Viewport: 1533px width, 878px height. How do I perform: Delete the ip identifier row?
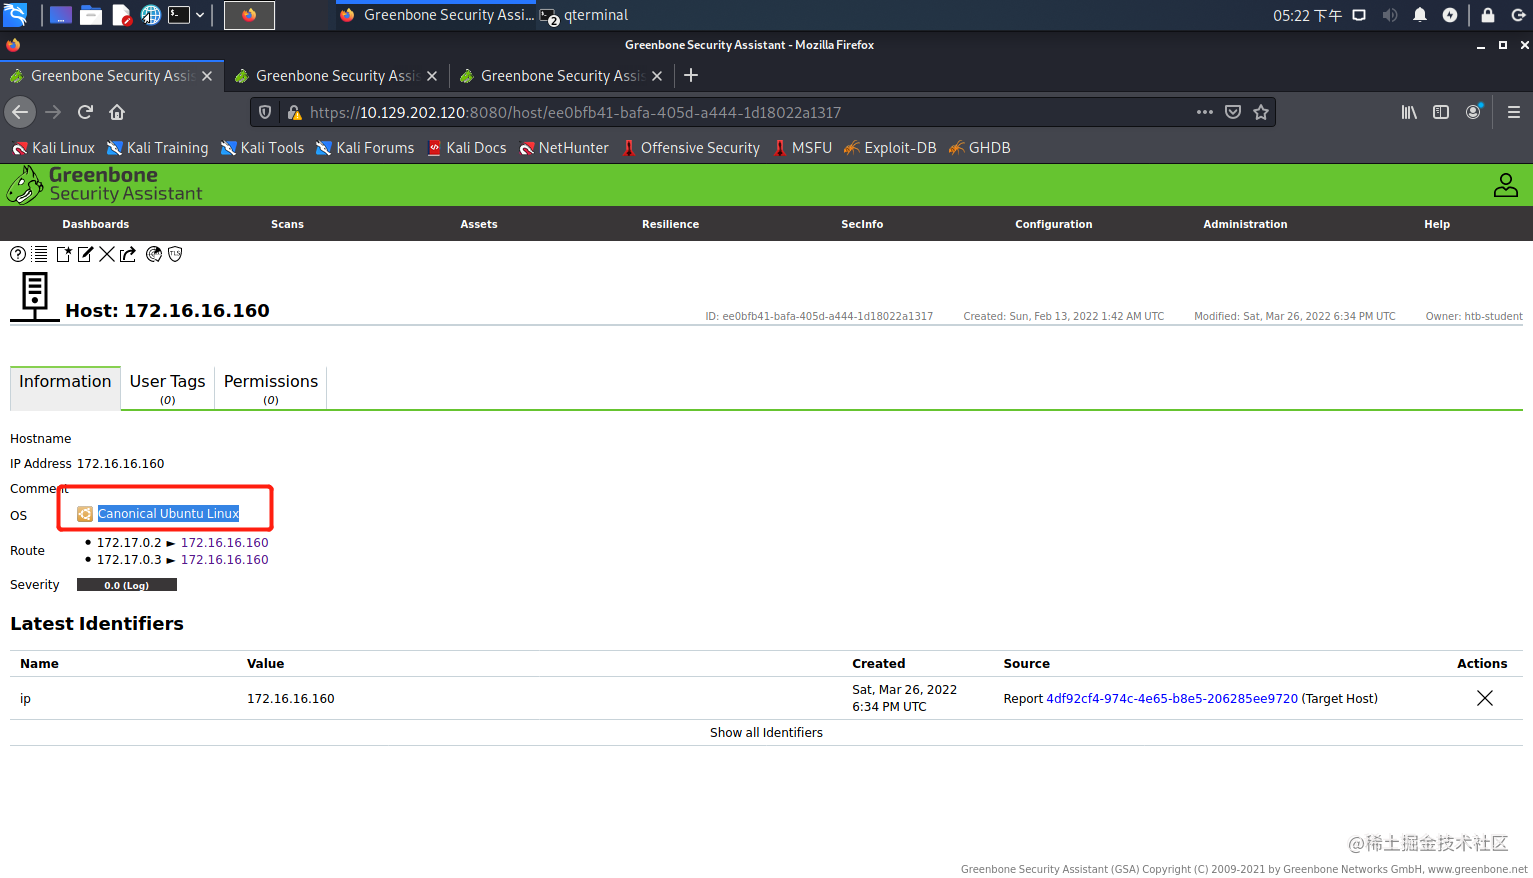coord(1485,698)
